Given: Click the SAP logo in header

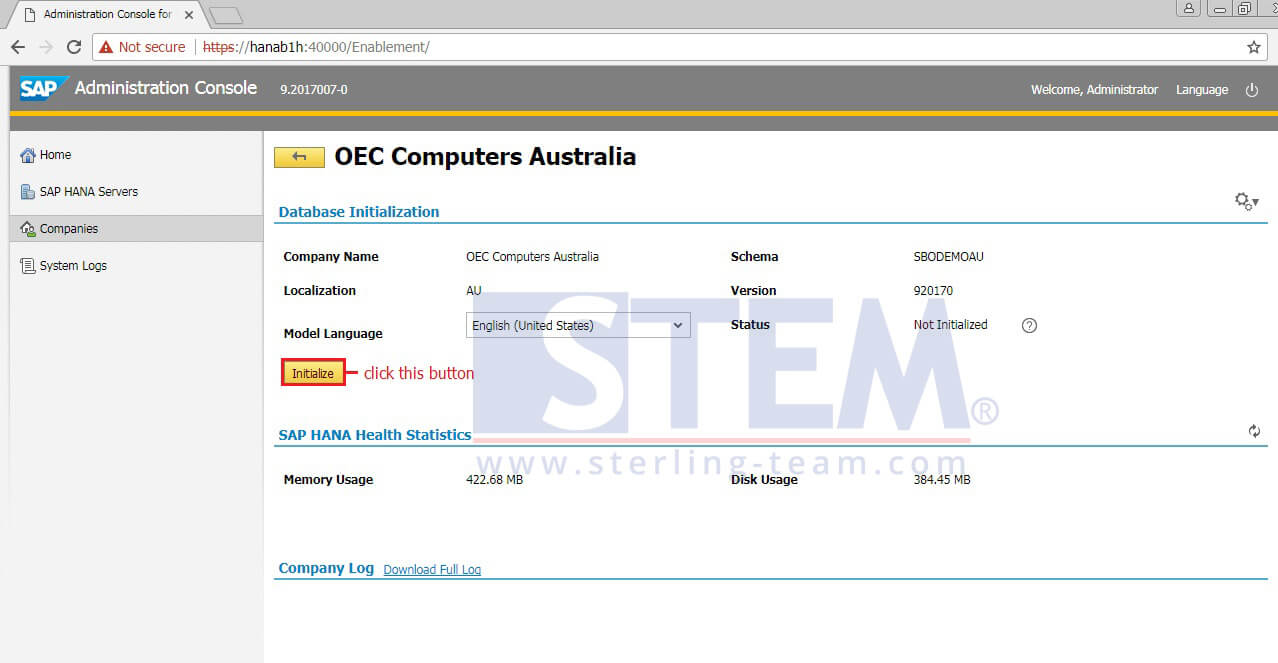Looking at the screenshot, I should pyautogui.click(x=43, y=88).
